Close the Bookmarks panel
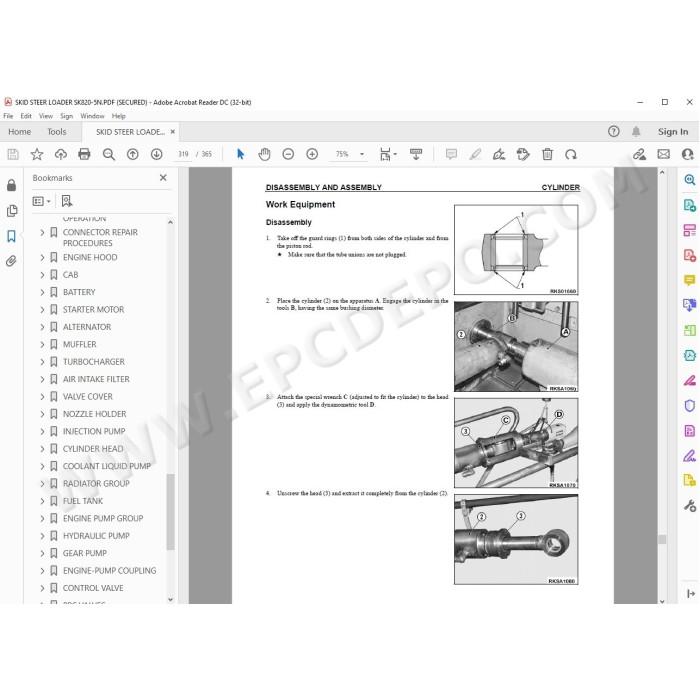 click(163, 178)
